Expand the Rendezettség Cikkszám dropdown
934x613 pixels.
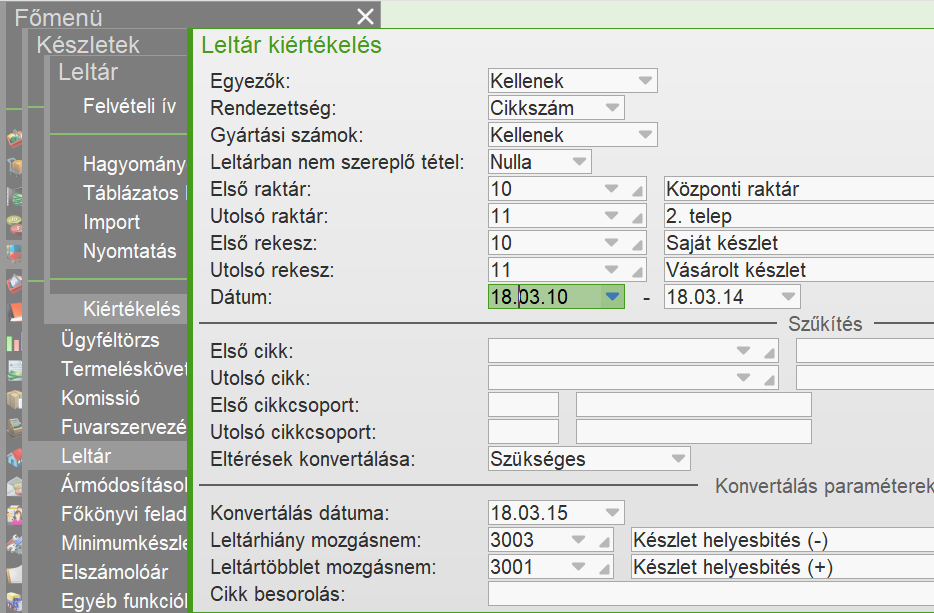612,108
